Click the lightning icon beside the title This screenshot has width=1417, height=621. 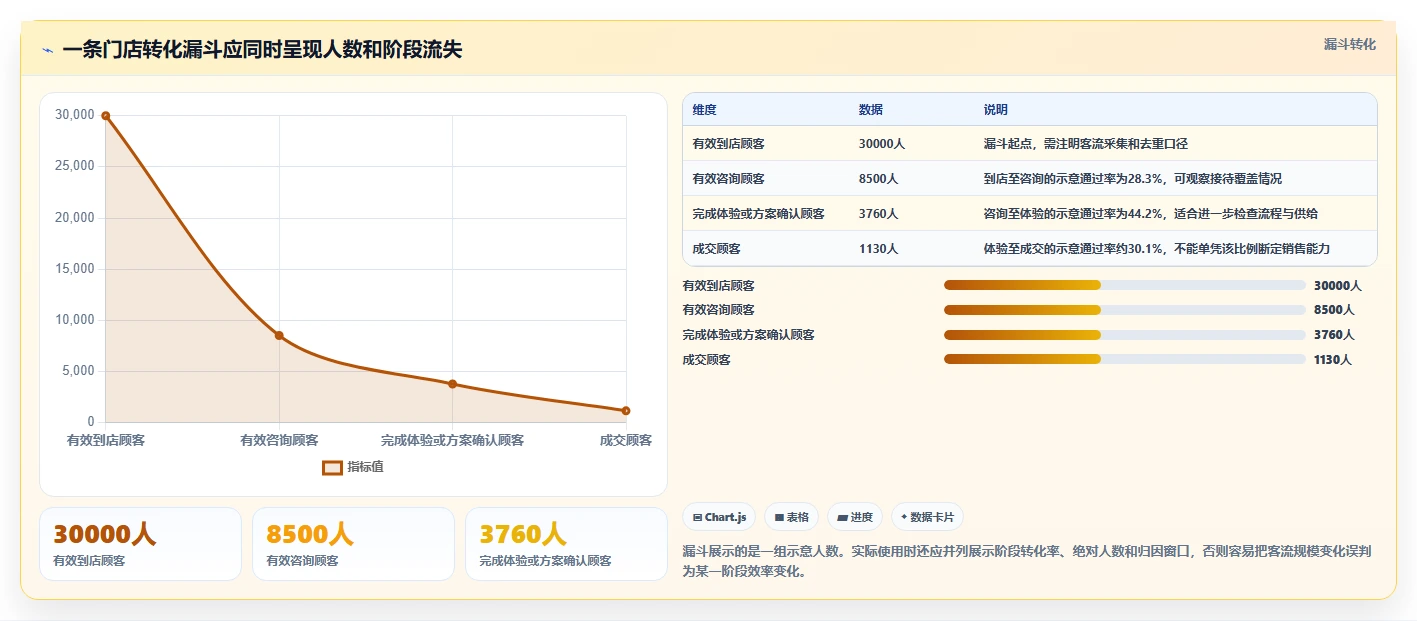tap(47, 50)
